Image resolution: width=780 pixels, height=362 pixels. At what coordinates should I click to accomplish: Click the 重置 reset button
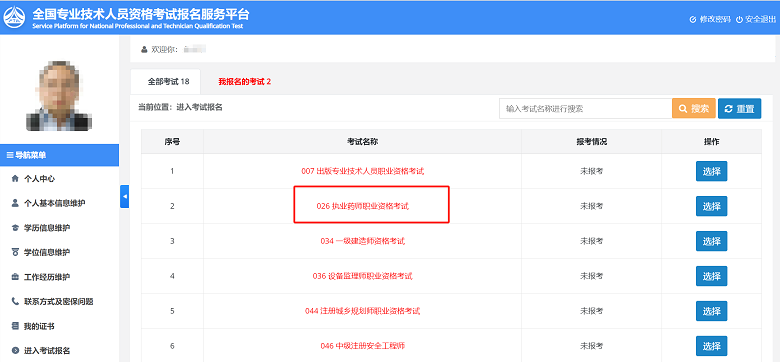(x=739, y=108)
